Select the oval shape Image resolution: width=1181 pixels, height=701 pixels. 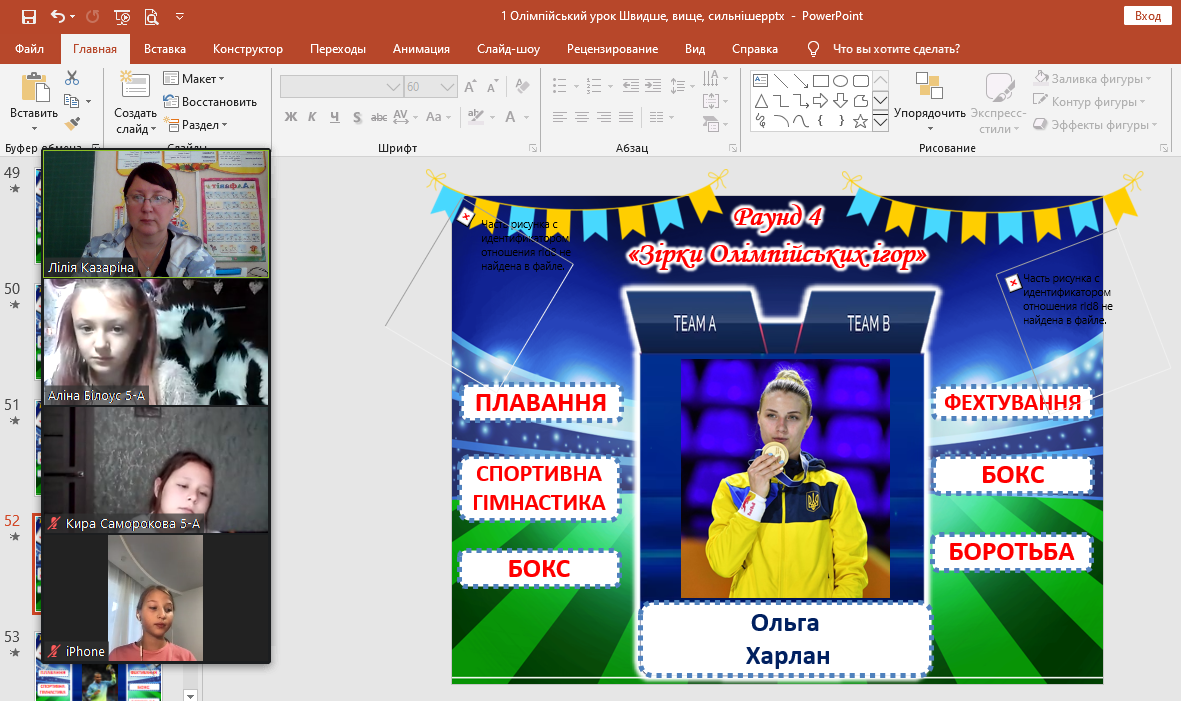pos(841,81)
